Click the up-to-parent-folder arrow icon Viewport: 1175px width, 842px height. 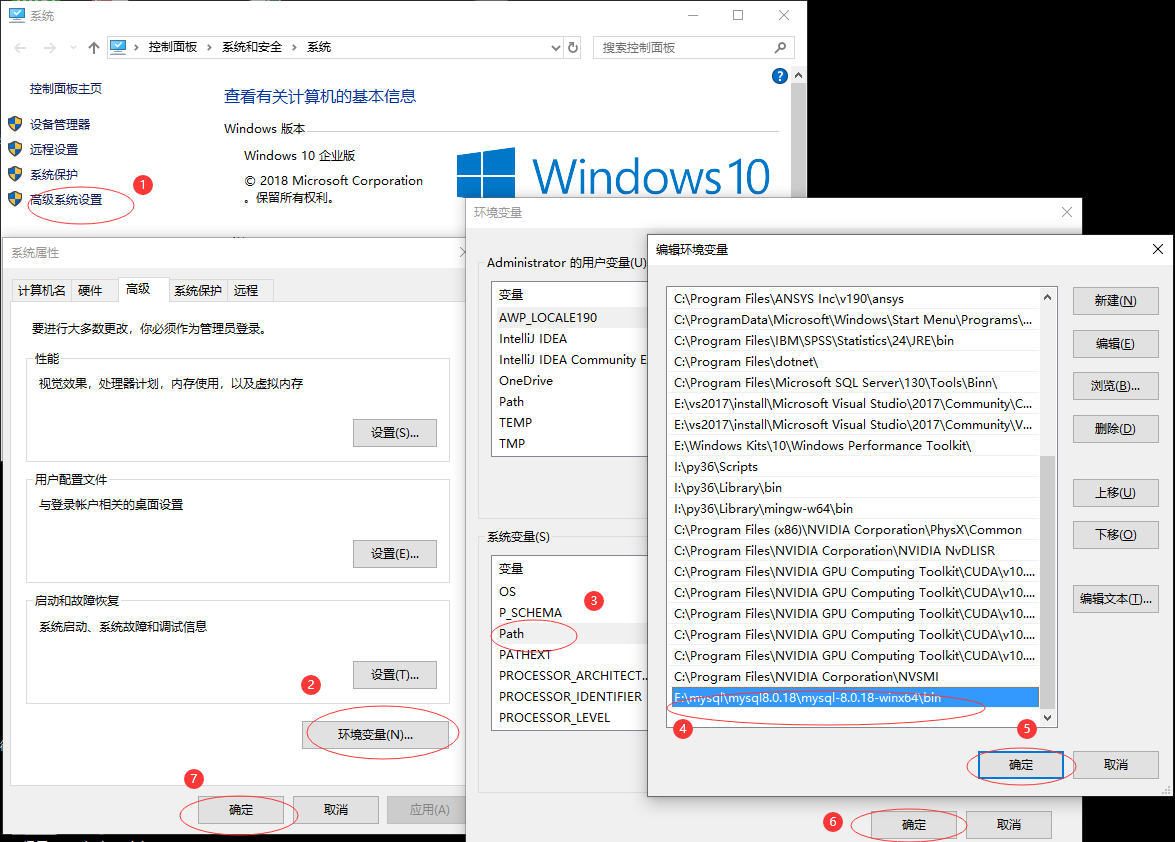(94, 46)
